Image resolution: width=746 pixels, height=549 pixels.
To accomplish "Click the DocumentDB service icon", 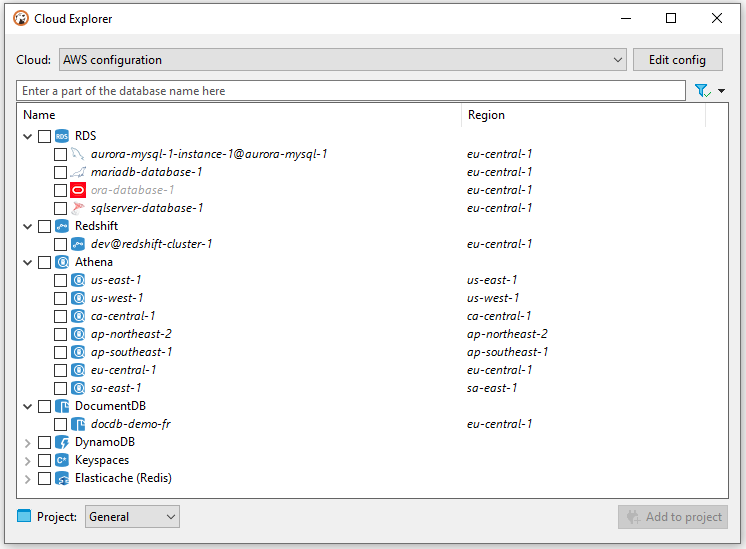I will 62,406.
